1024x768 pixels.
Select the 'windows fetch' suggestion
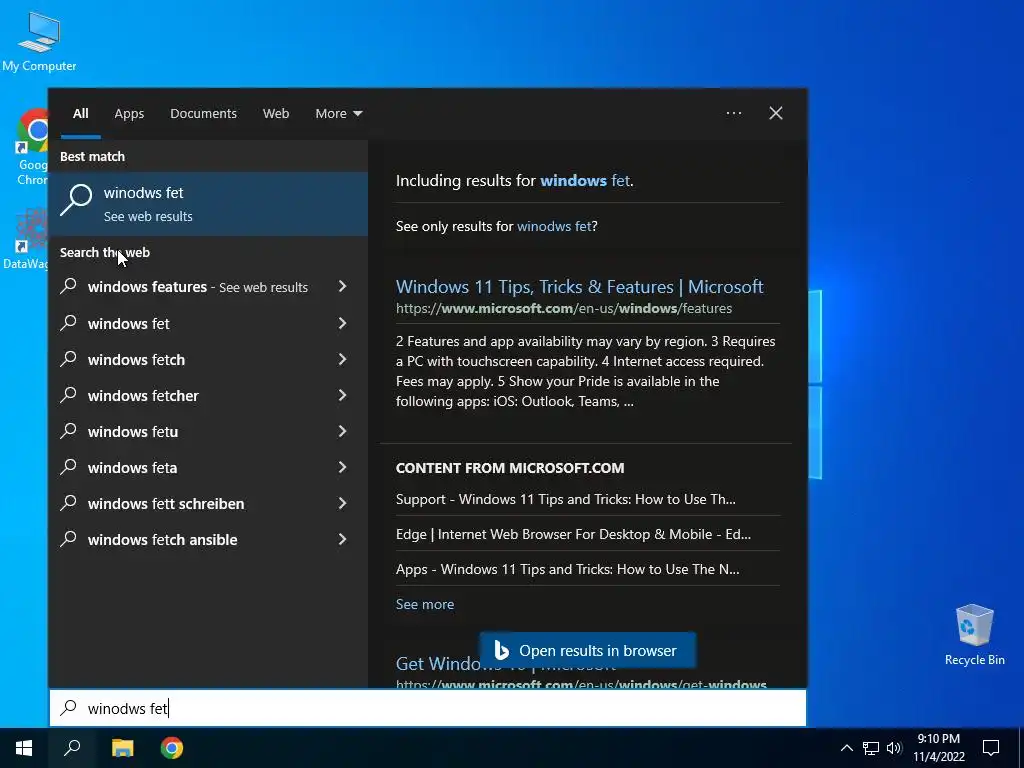tap(136, 359)
